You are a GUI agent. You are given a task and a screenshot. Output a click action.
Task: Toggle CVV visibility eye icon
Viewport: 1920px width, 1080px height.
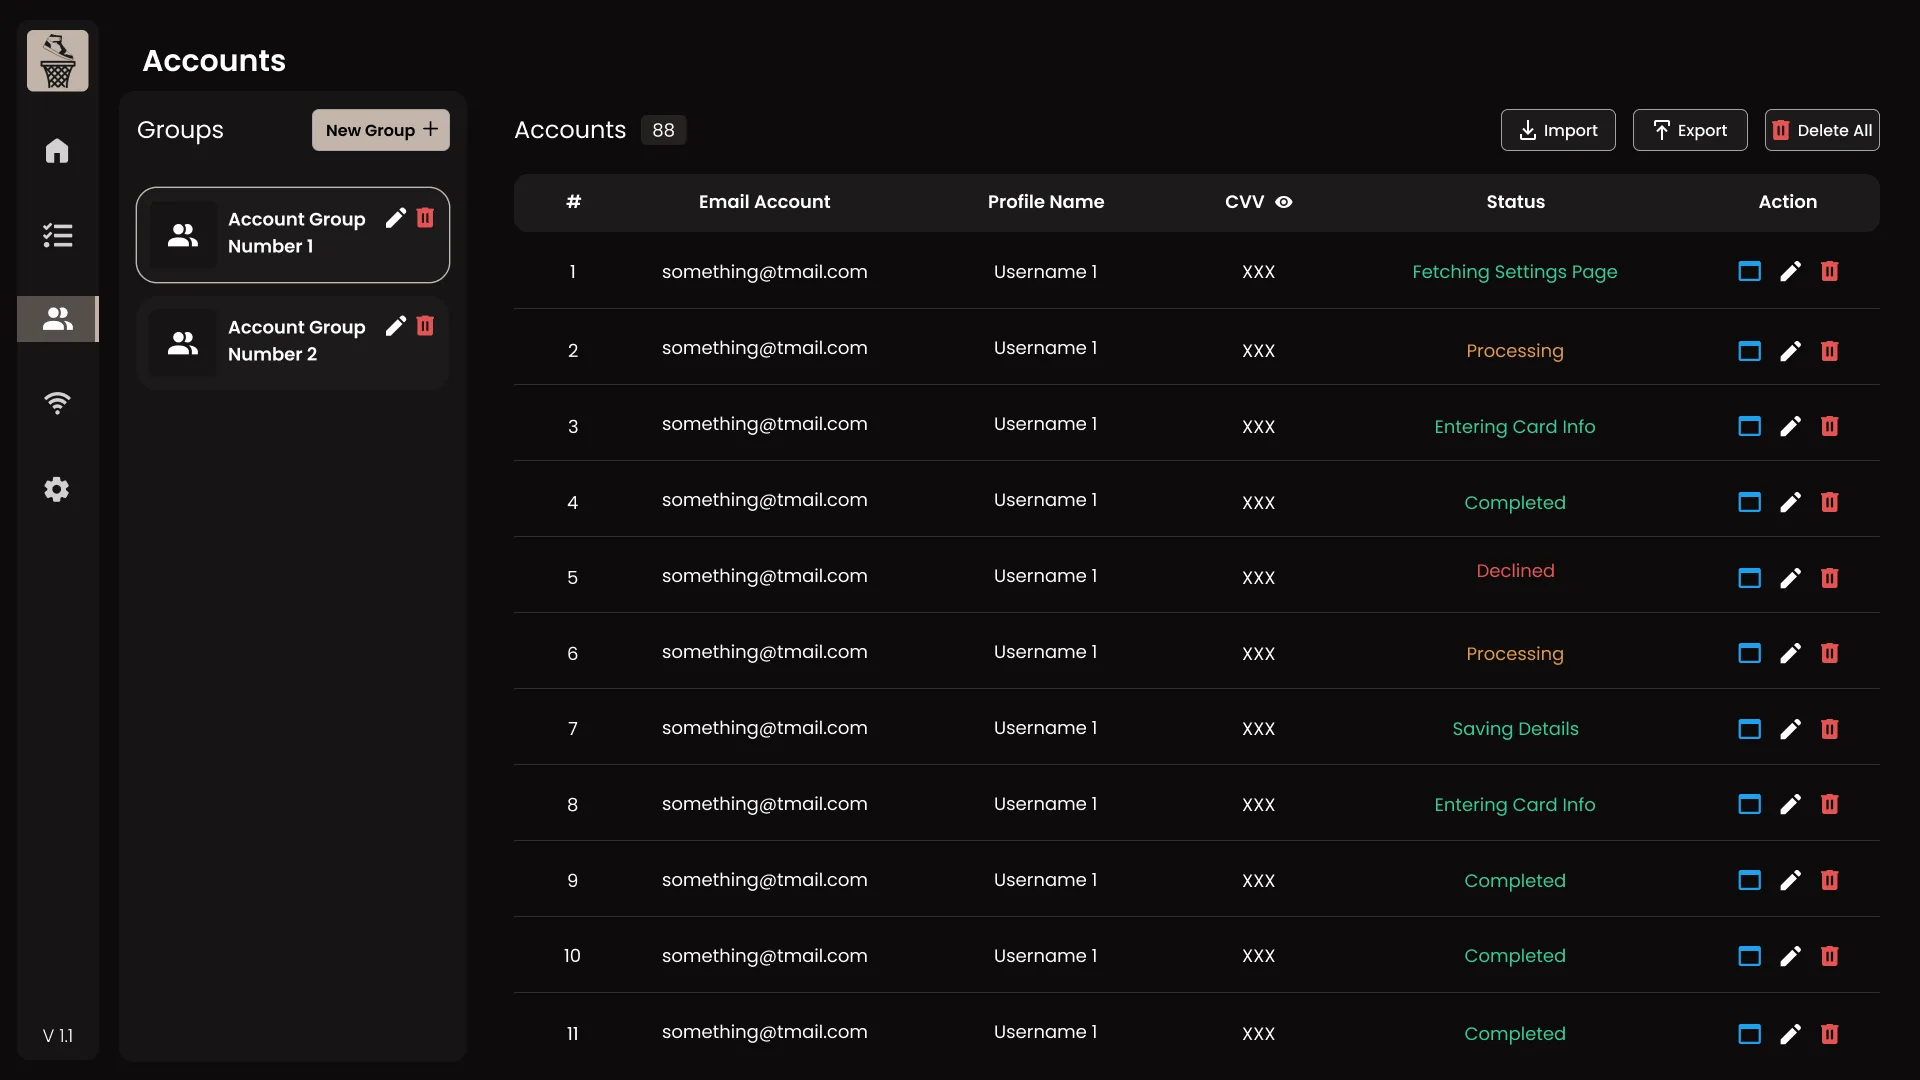tap(1284, 202)
